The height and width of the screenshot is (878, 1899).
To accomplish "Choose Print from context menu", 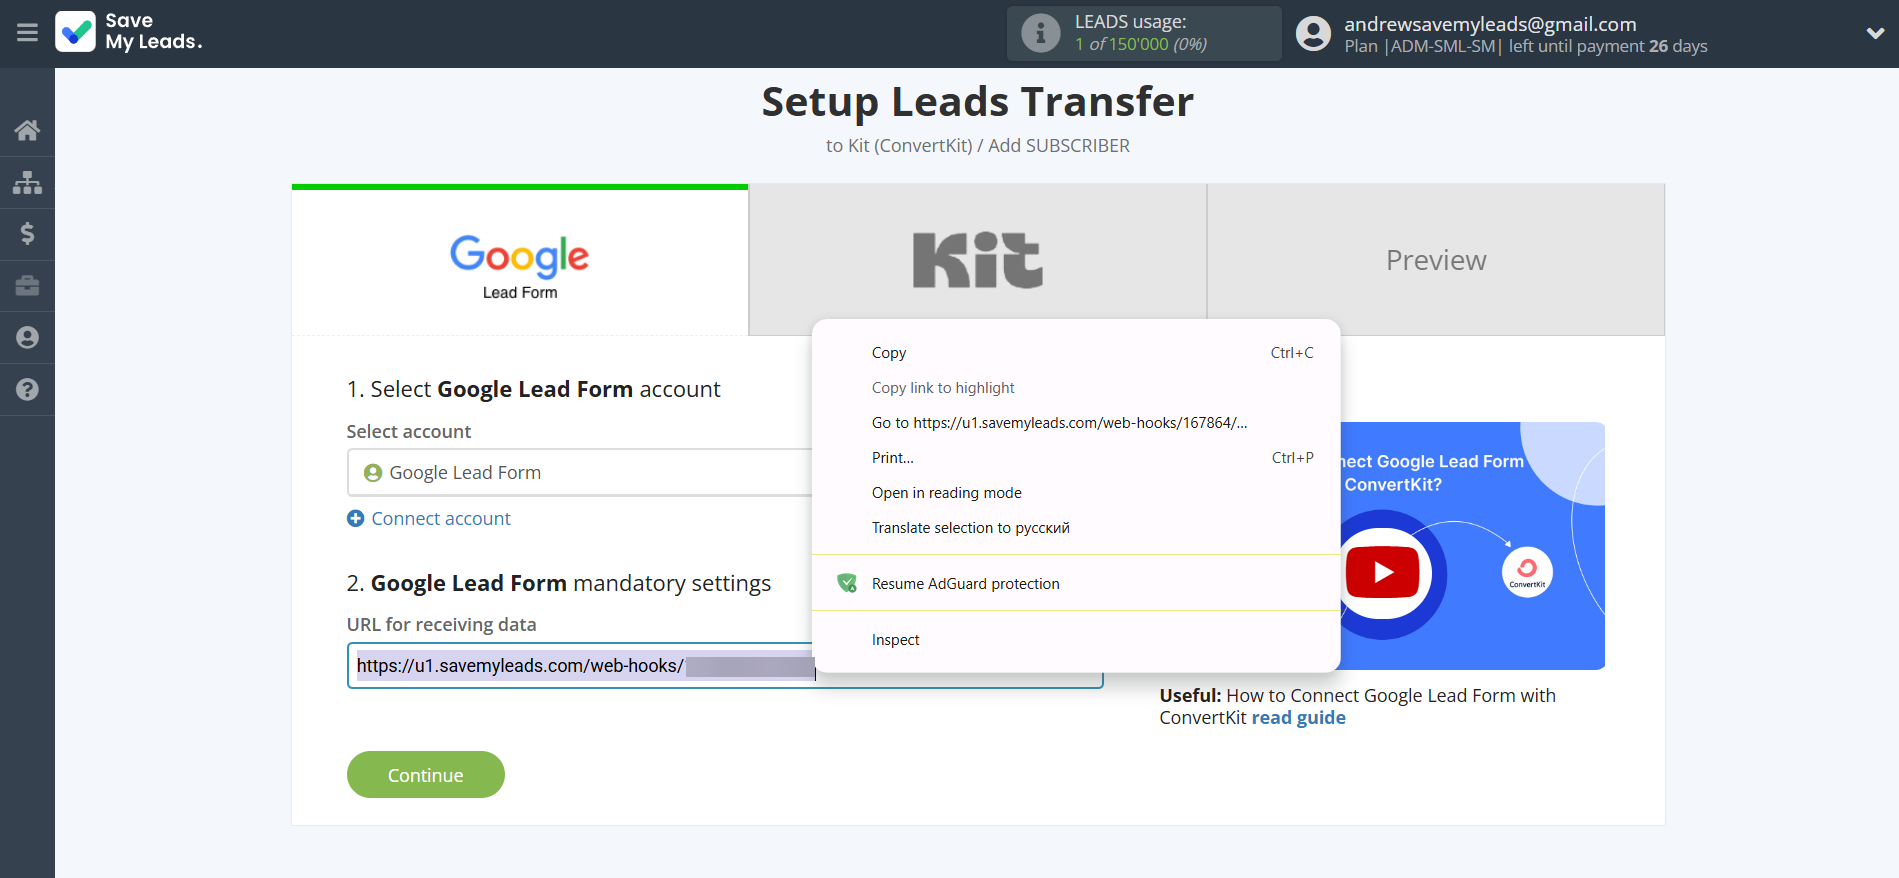I will [1076, 458].
